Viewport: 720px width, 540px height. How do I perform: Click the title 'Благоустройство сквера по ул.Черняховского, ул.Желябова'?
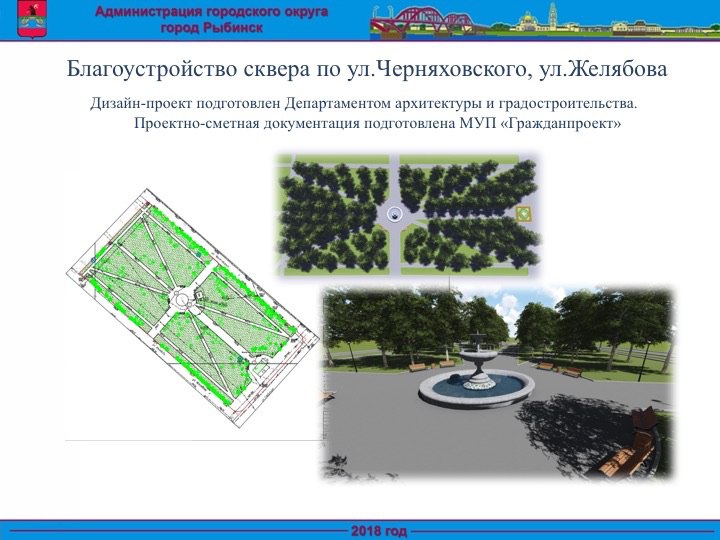(x=367, y=69)
